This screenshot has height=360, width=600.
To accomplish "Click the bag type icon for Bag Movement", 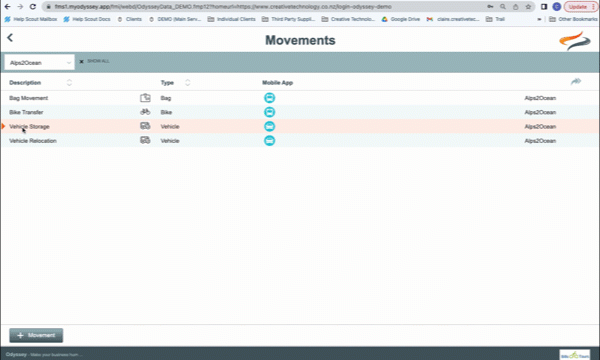I will pos(145,98).
